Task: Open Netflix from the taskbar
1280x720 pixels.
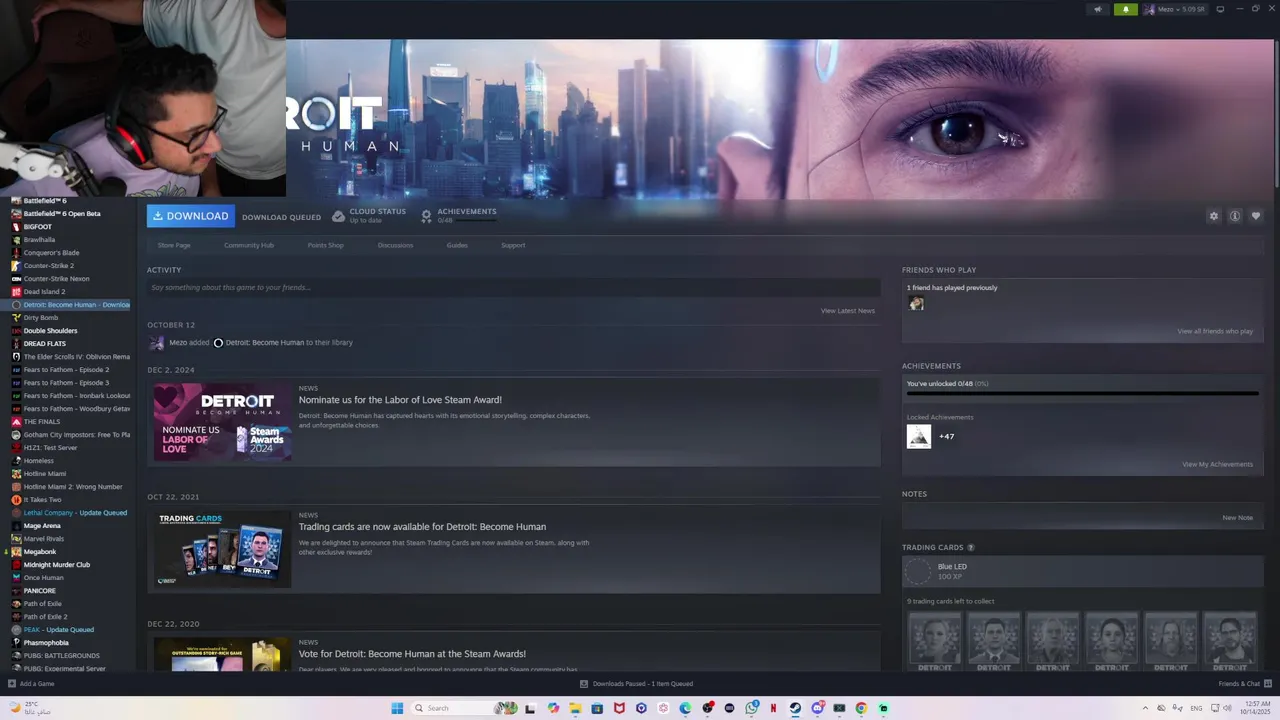Action: tap(773, 708)
